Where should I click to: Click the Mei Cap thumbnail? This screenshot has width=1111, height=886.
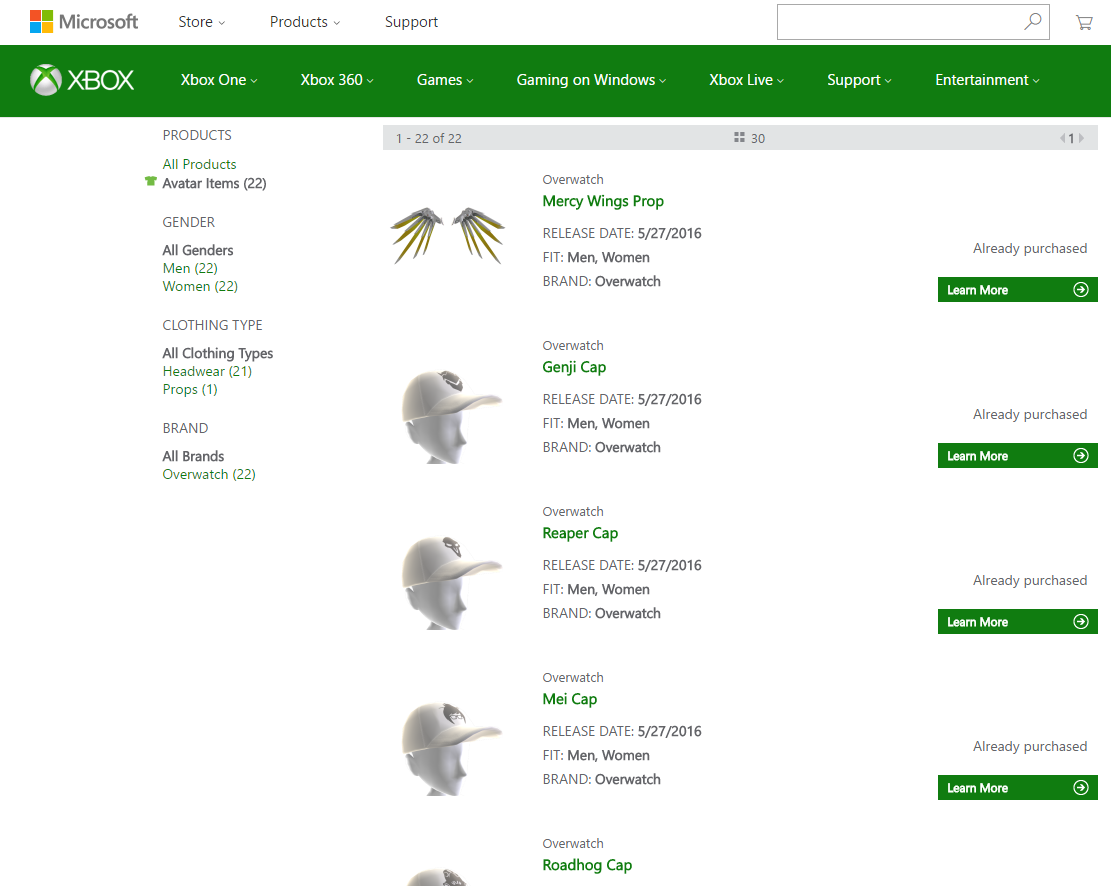click(x=451, y=748)
